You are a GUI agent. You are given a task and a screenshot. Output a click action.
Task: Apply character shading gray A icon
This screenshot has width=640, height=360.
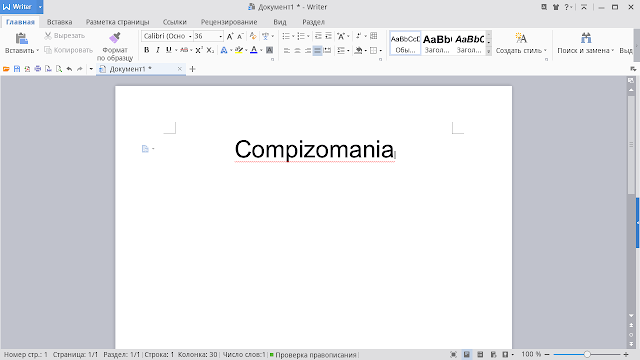coord(269,50)
